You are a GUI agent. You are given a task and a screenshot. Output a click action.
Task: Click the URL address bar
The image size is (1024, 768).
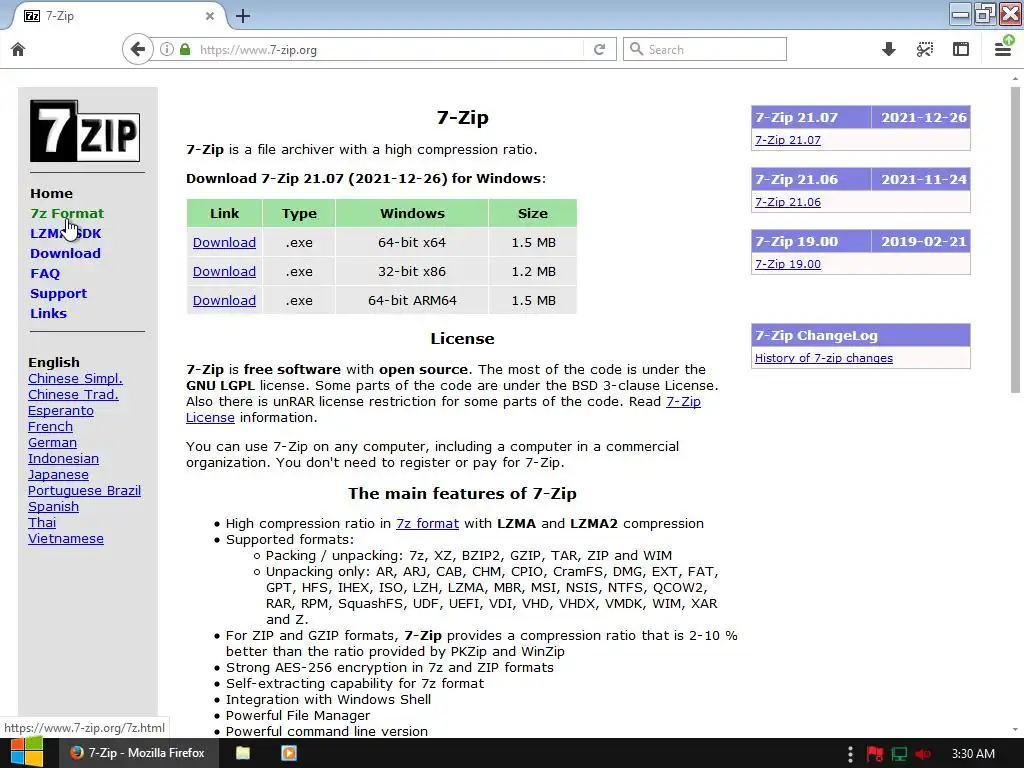click(389, 50)
